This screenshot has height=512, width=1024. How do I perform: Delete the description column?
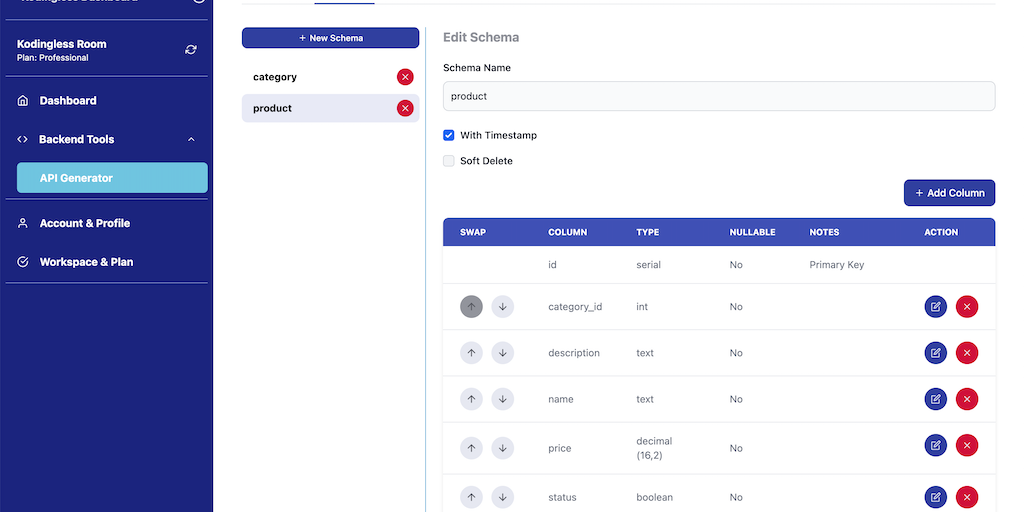tap(966, 353)
